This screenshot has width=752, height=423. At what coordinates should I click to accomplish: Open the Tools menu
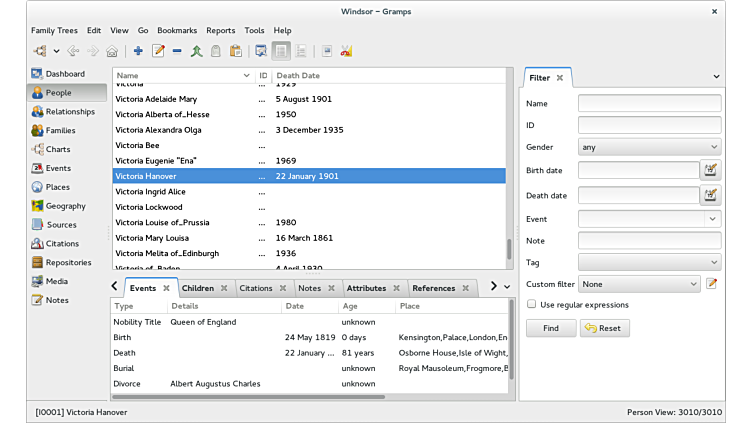254,30
